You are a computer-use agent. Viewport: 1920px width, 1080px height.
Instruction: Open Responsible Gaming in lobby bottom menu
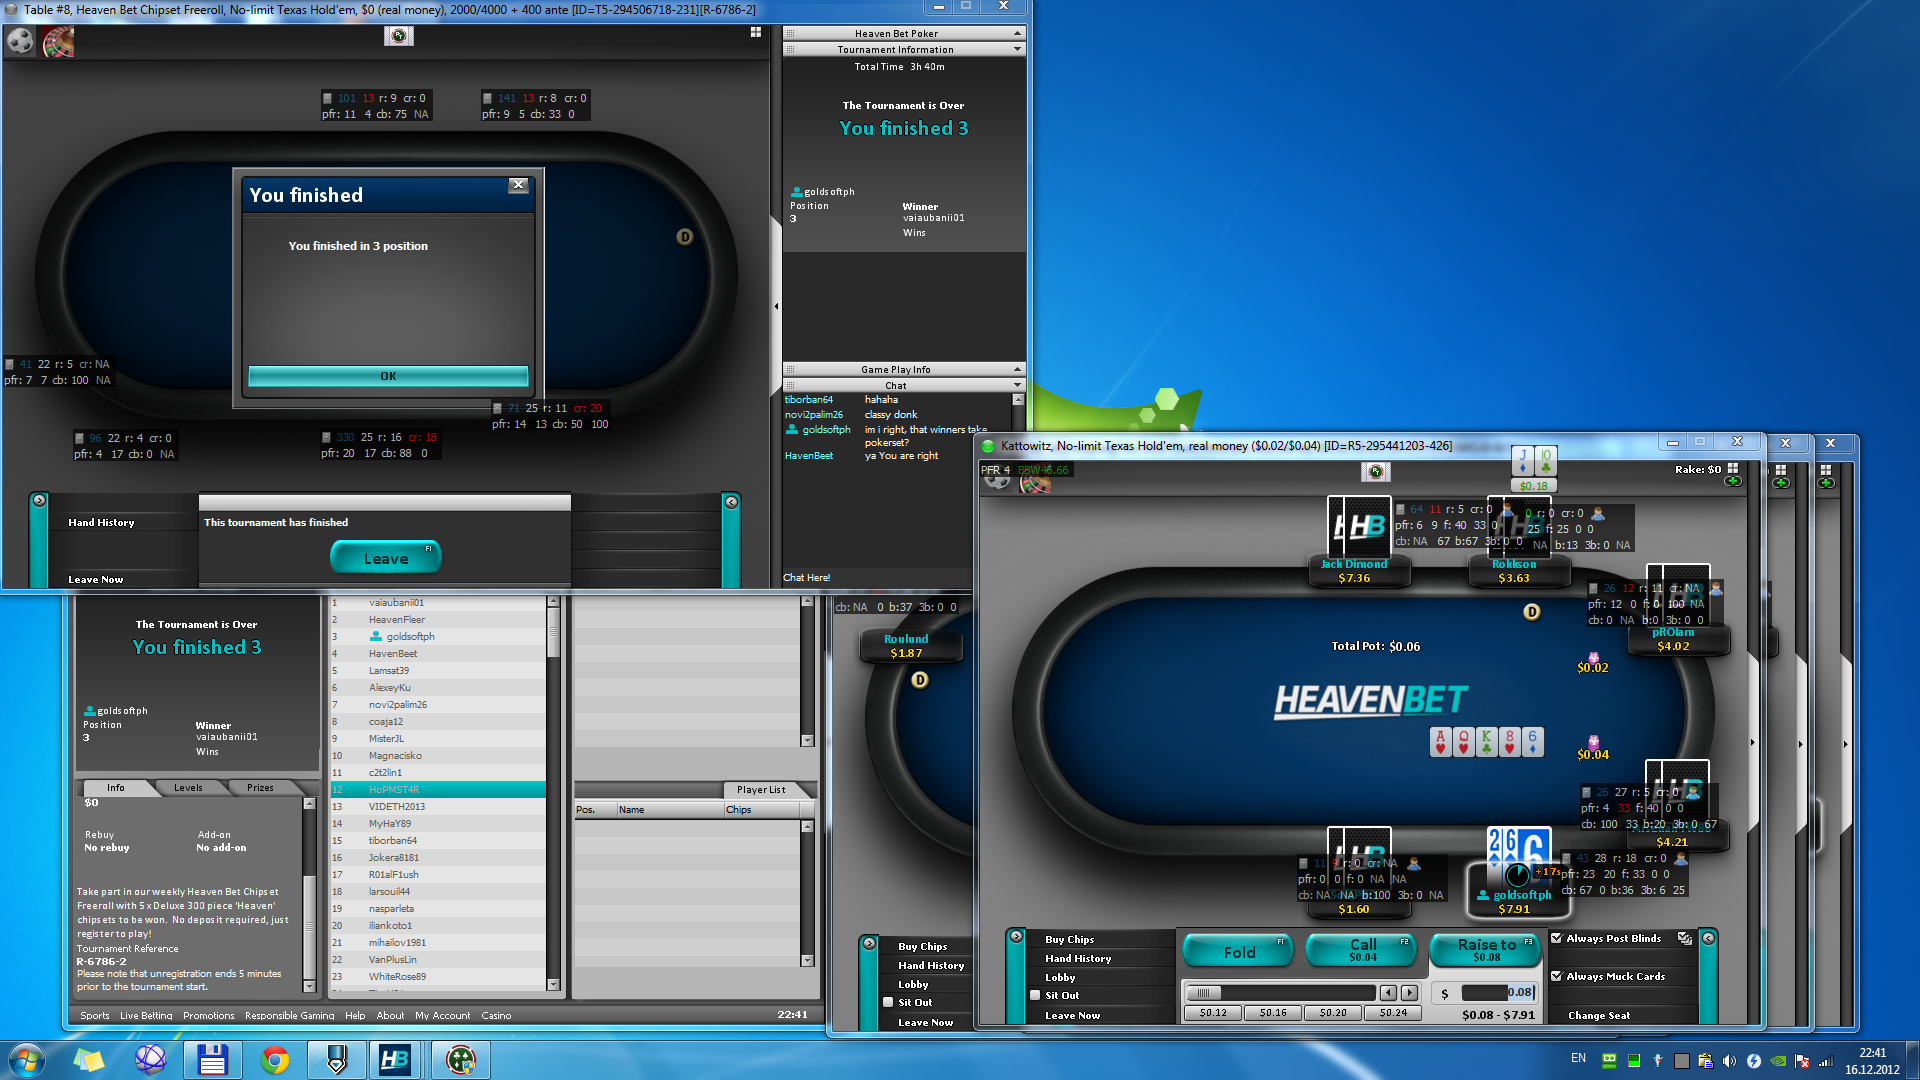[289, 1015]
